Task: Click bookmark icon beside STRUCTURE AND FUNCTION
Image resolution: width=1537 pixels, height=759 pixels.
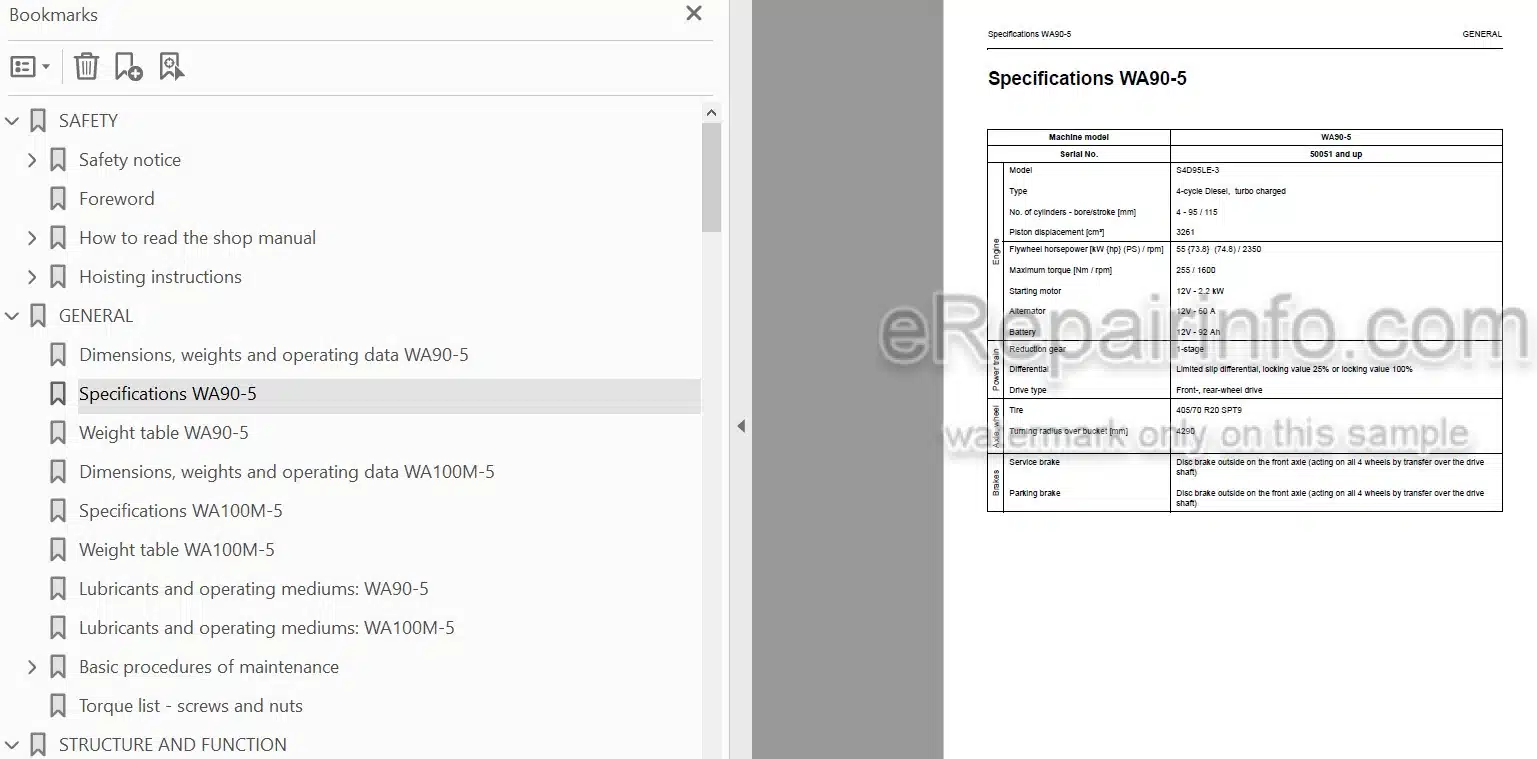Action: [38, 745]
